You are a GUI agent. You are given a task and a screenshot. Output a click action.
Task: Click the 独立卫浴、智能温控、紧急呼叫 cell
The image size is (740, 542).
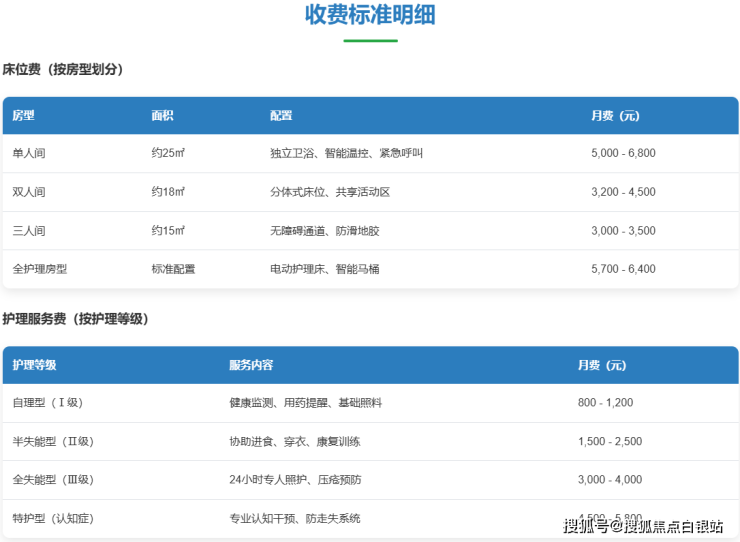346,154
